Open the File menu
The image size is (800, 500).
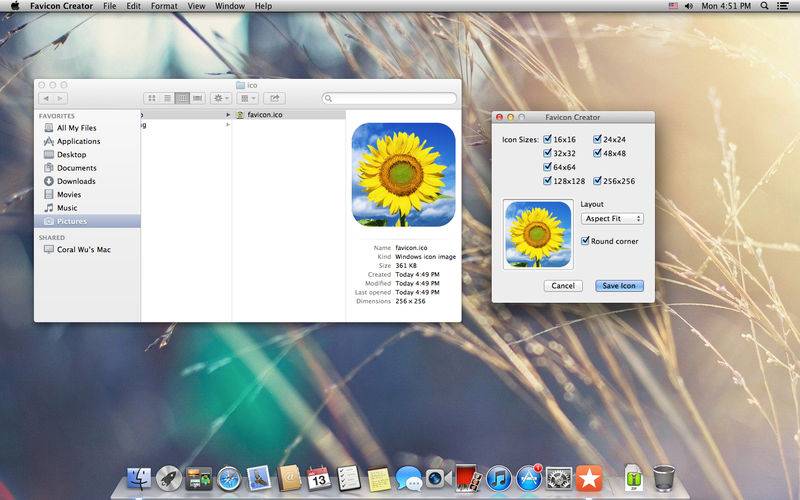tap(109, 6)
